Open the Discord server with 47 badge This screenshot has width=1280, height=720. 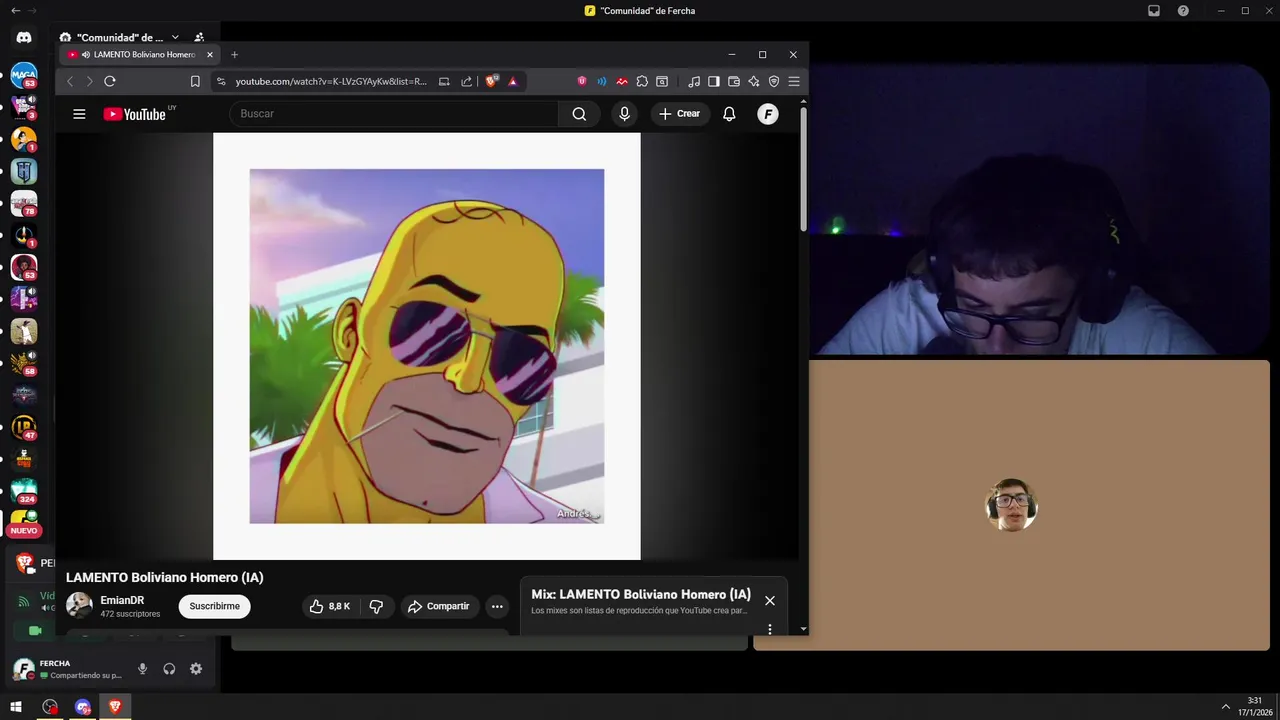coord(24,427)
